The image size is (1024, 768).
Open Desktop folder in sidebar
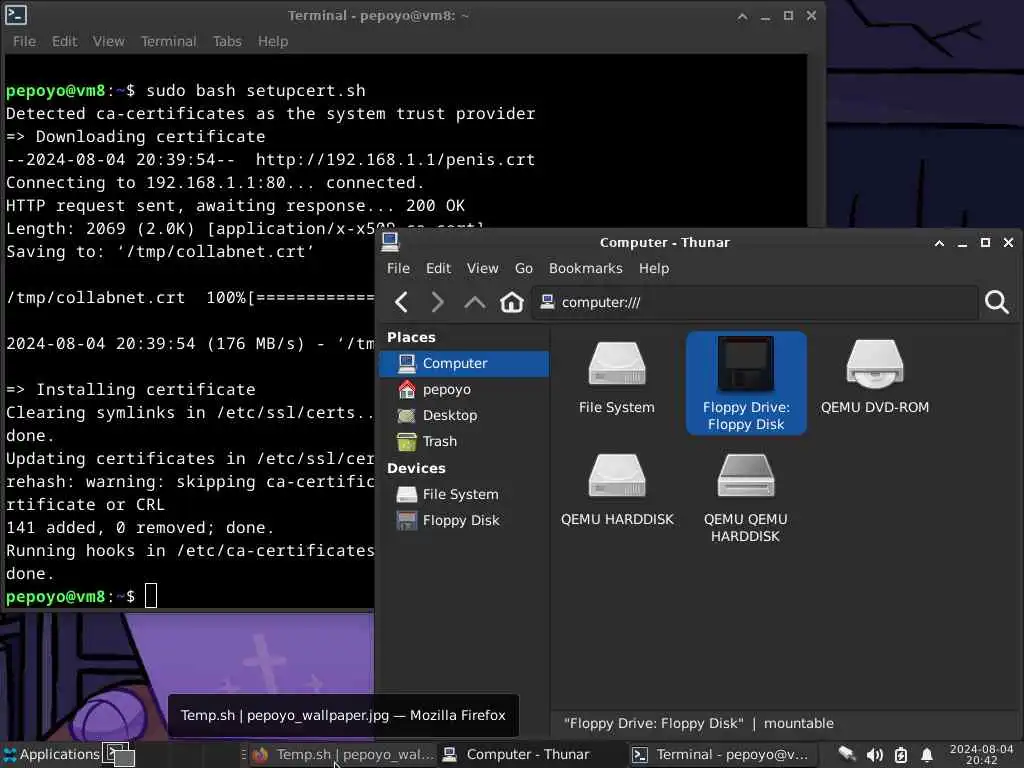464,415
